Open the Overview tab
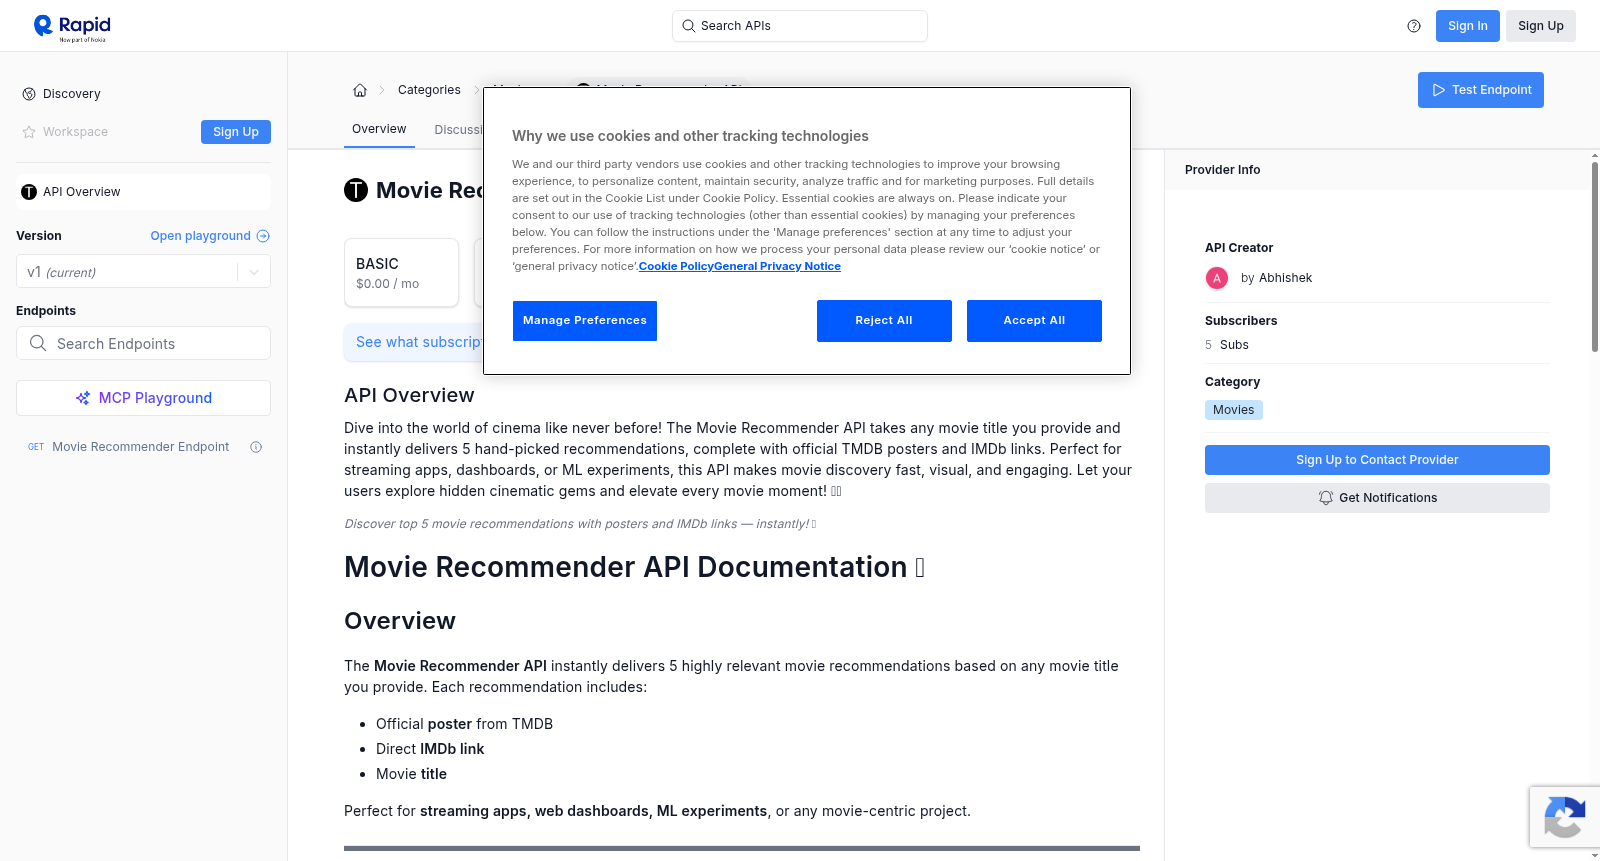 tap(379, 129)
